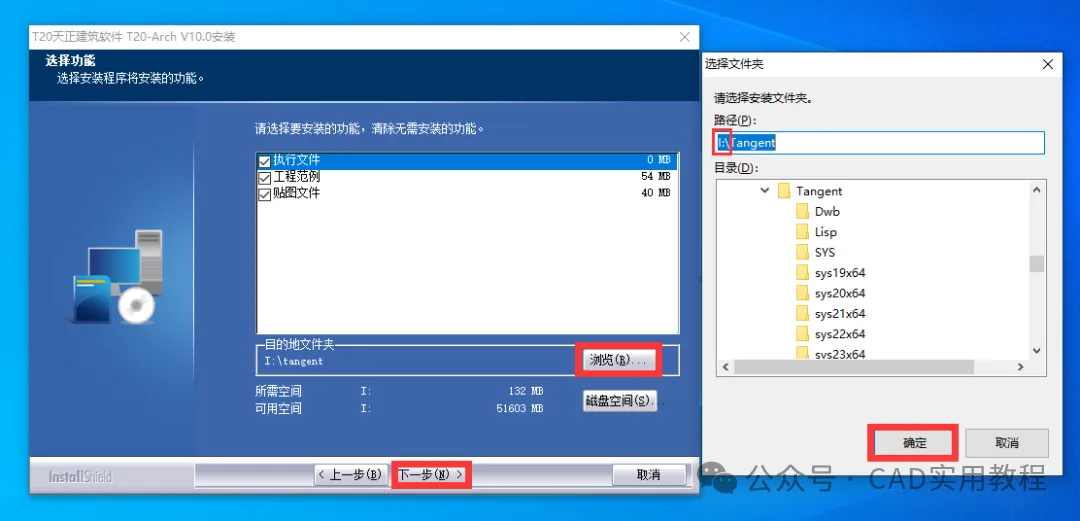1080x521 pixels.
Task: Toggle the 工程范例 checkbox
Action: tap(264, 178)
